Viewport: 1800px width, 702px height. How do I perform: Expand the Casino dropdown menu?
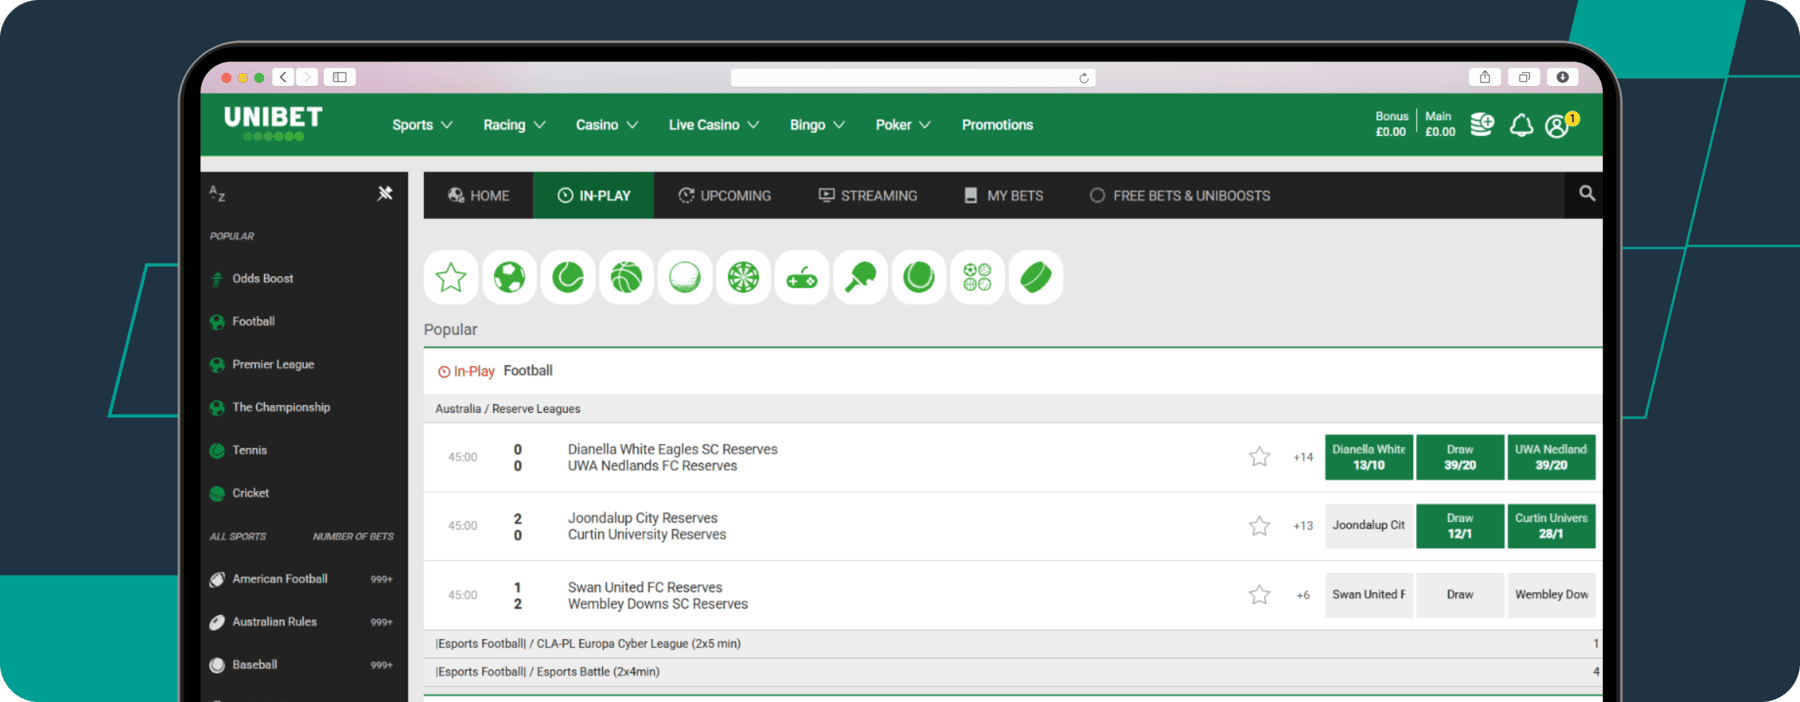click(x=606, y=125)
